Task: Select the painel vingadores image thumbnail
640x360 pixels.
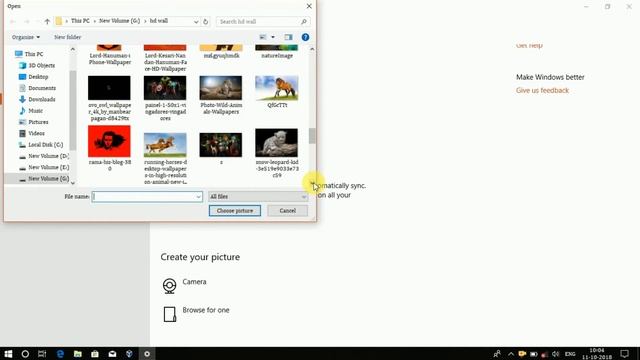Action: pos(165,88)
